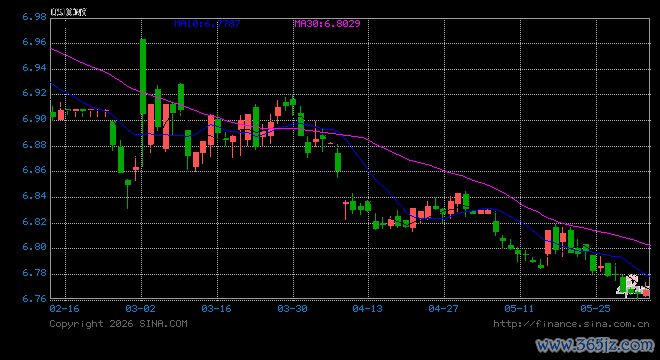Click the 04-27 date label
The height and width of the screenshot is (360, 660).
click(443, 309)
